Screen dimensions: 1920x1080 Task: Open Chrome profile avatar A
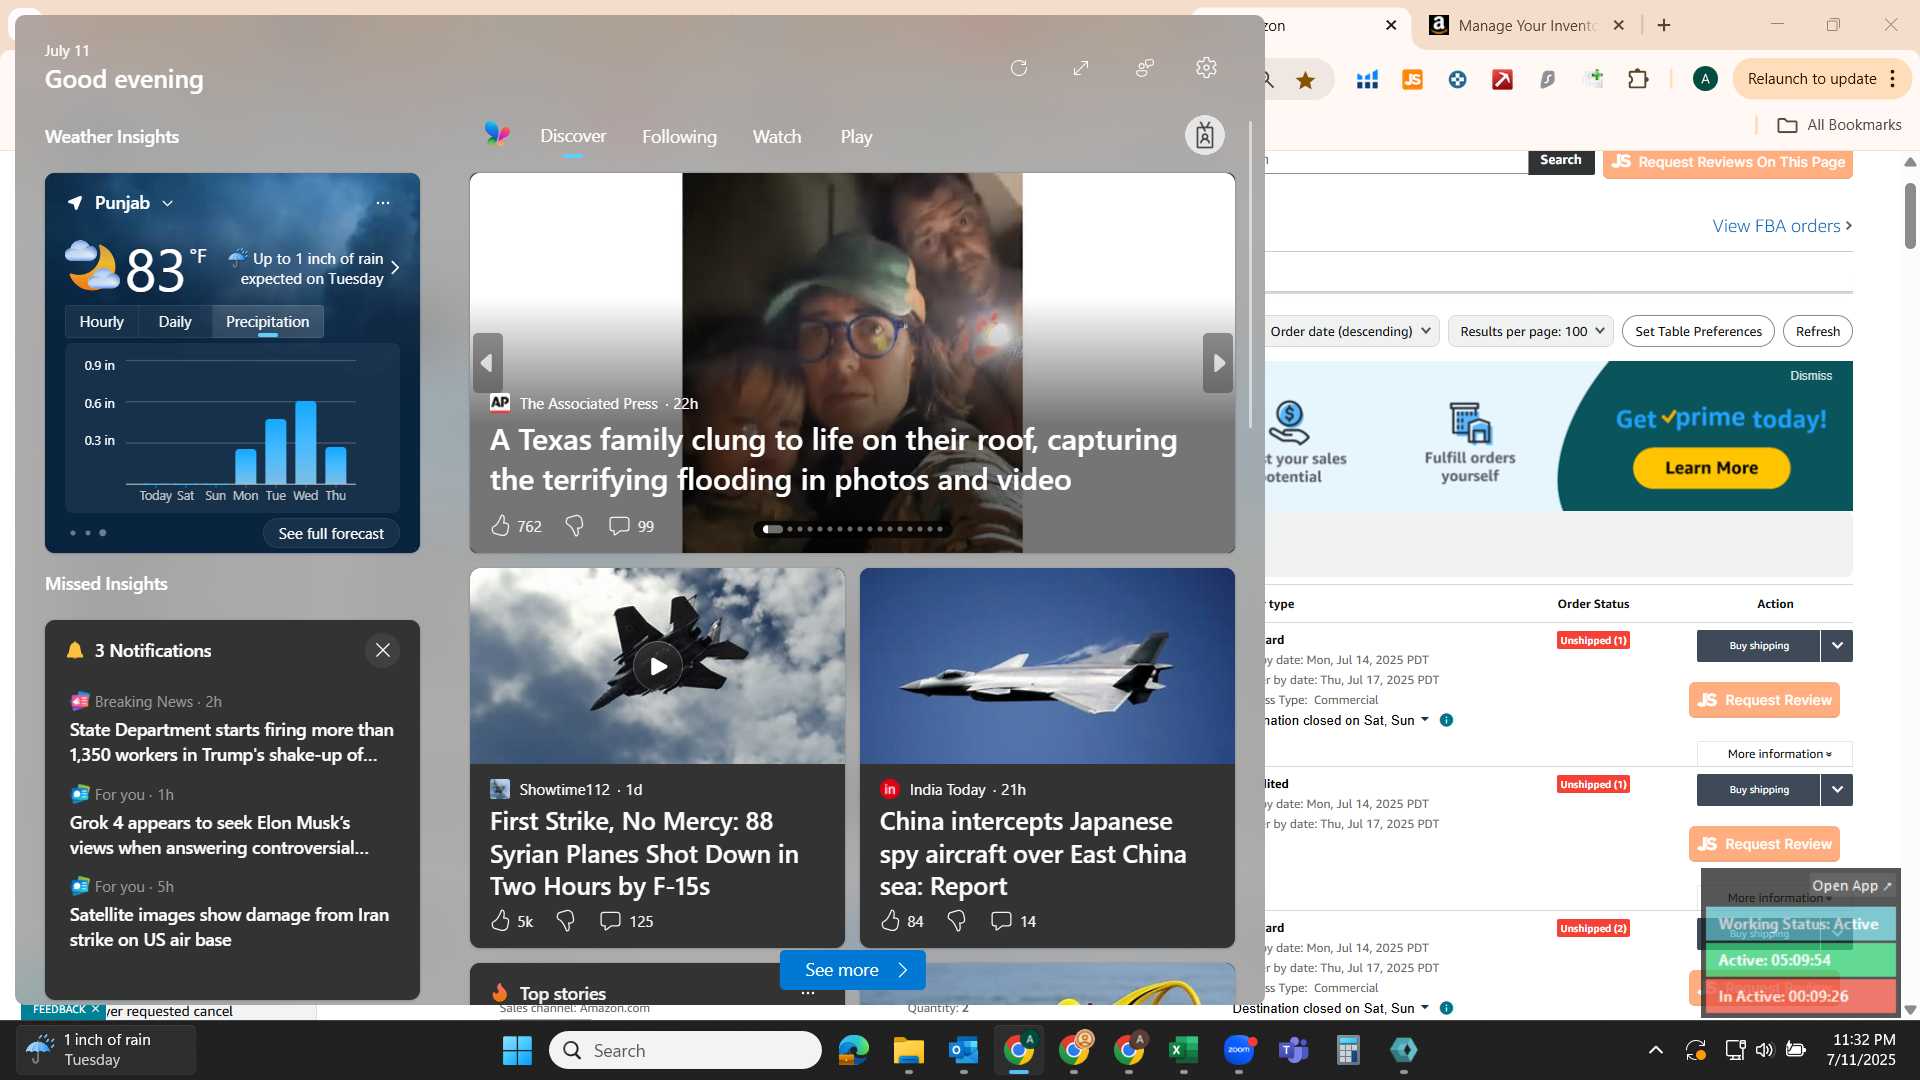click(1705, 79)
